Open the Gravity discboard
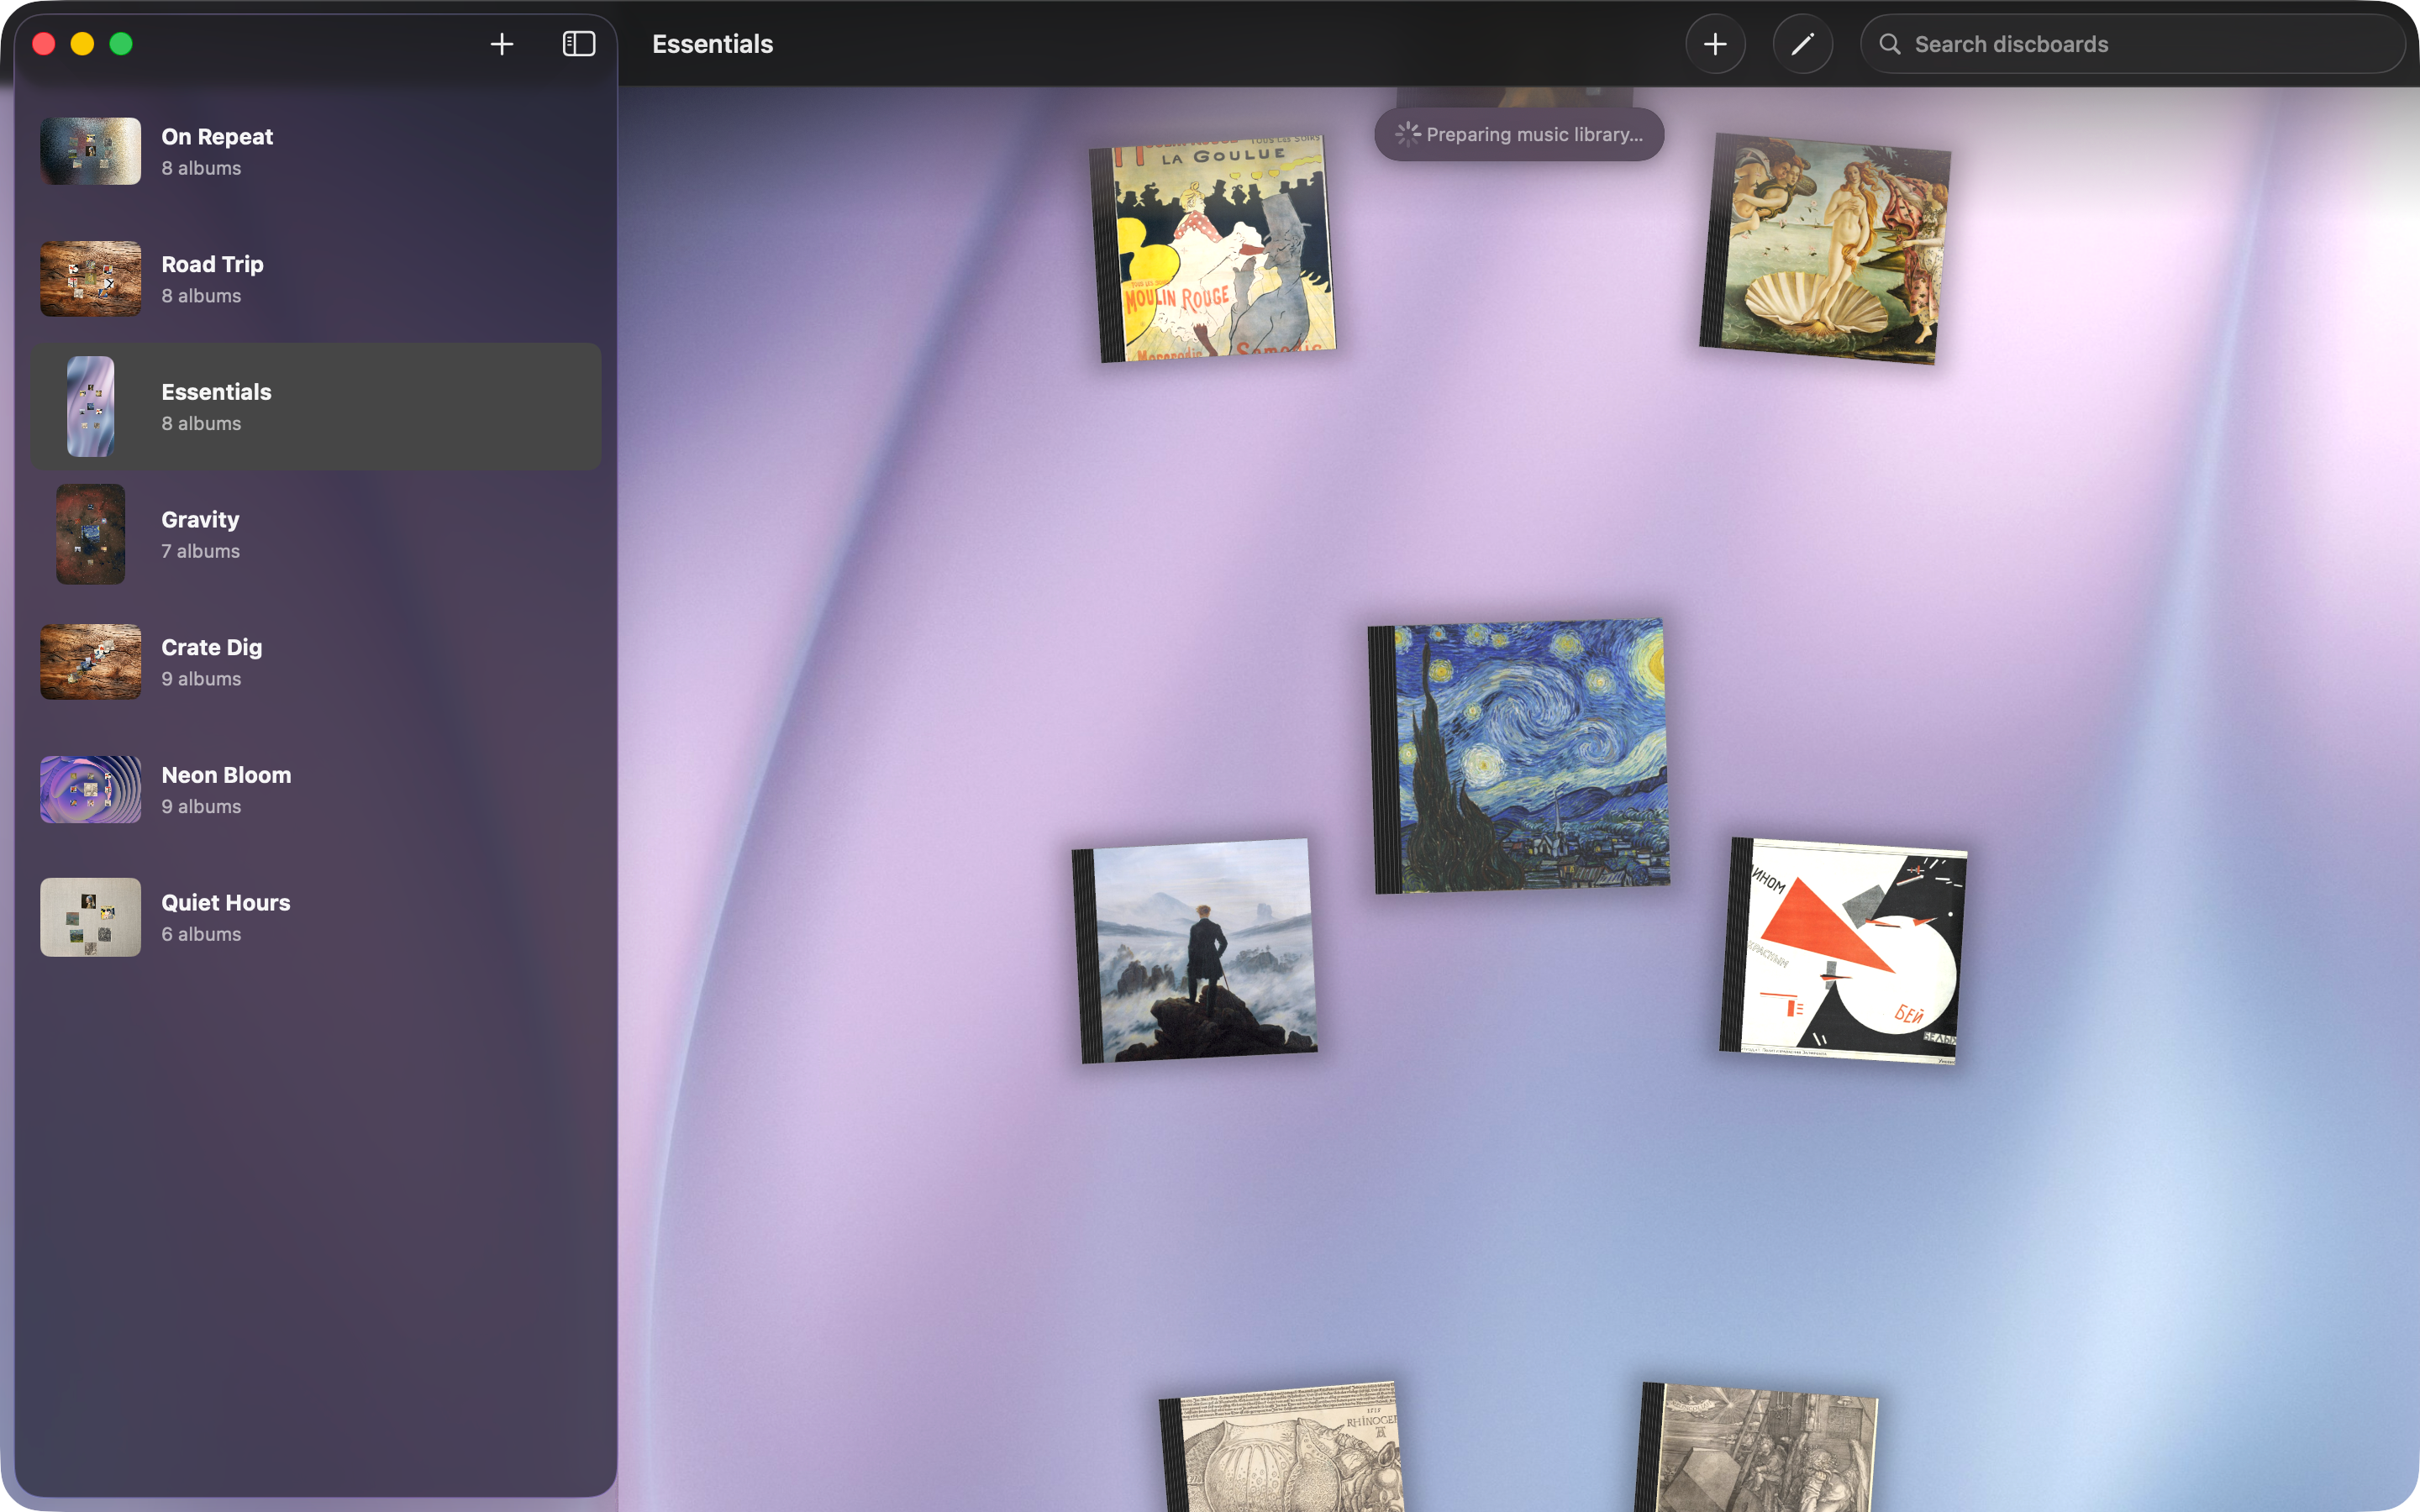 pos(316,535)
